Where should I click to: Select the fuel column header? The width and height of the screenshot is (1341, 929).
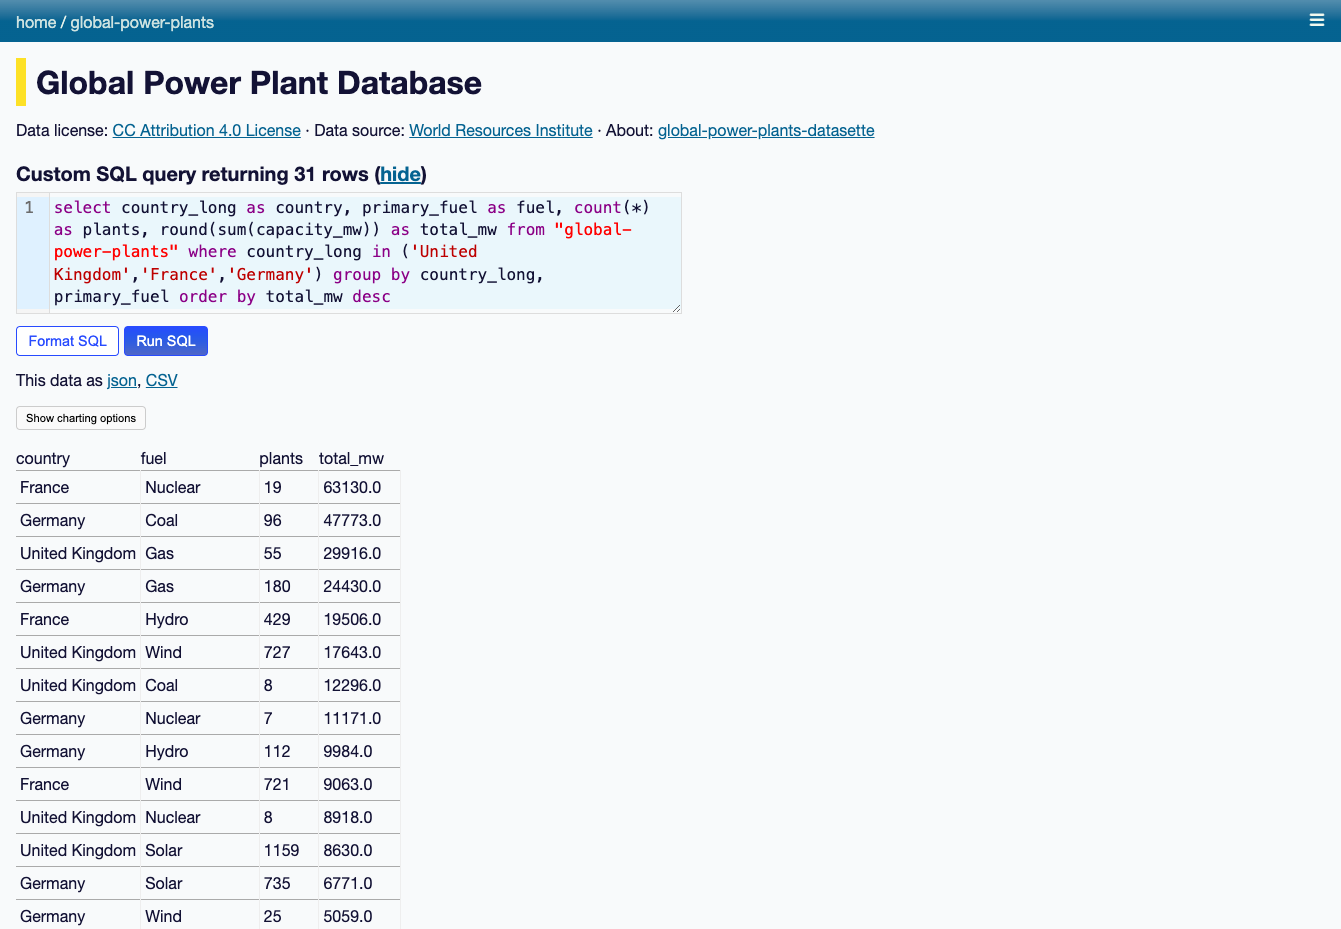153,458
